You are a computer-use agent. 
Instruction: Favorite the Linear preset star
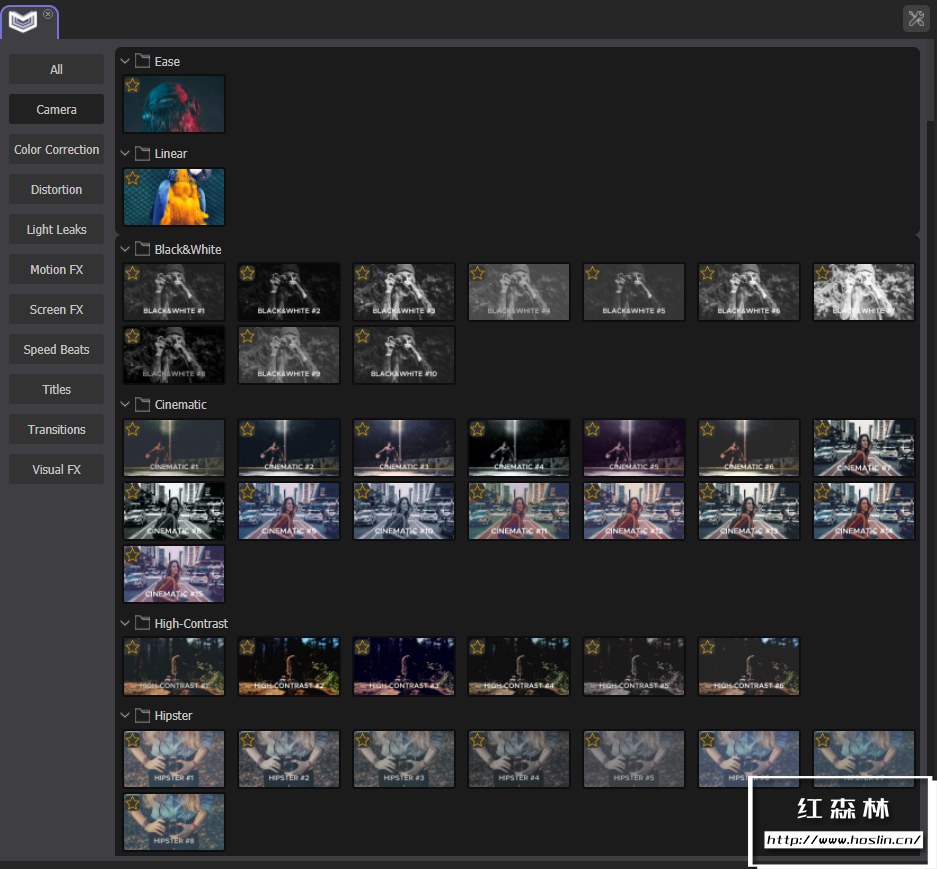[133, 178]
